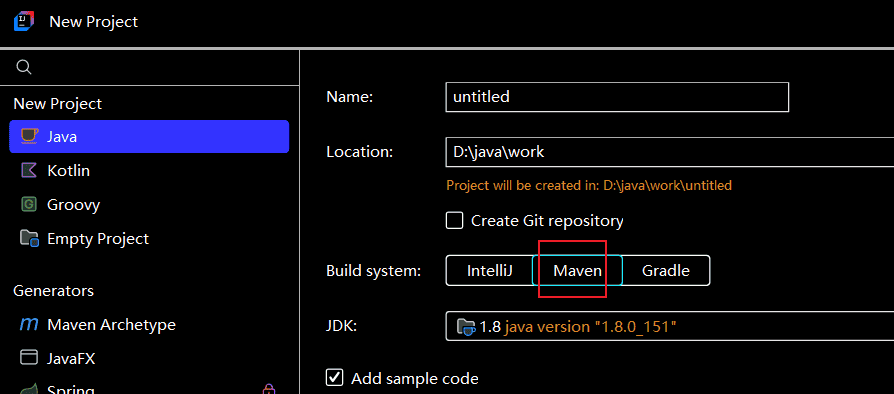Click the JDK label
Image resolution: width=894 pixels, height=394 pixels.
[342, 326]
